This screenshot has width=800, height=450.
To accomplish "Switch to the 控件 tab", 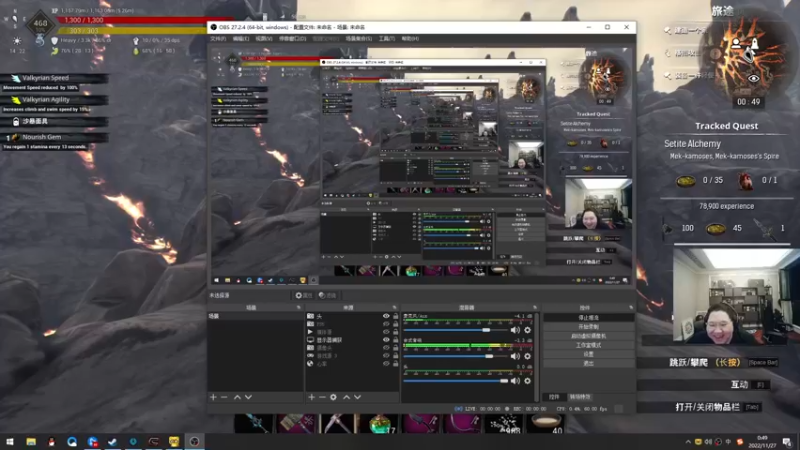I will pyautogui.click(x=554, y=397).
